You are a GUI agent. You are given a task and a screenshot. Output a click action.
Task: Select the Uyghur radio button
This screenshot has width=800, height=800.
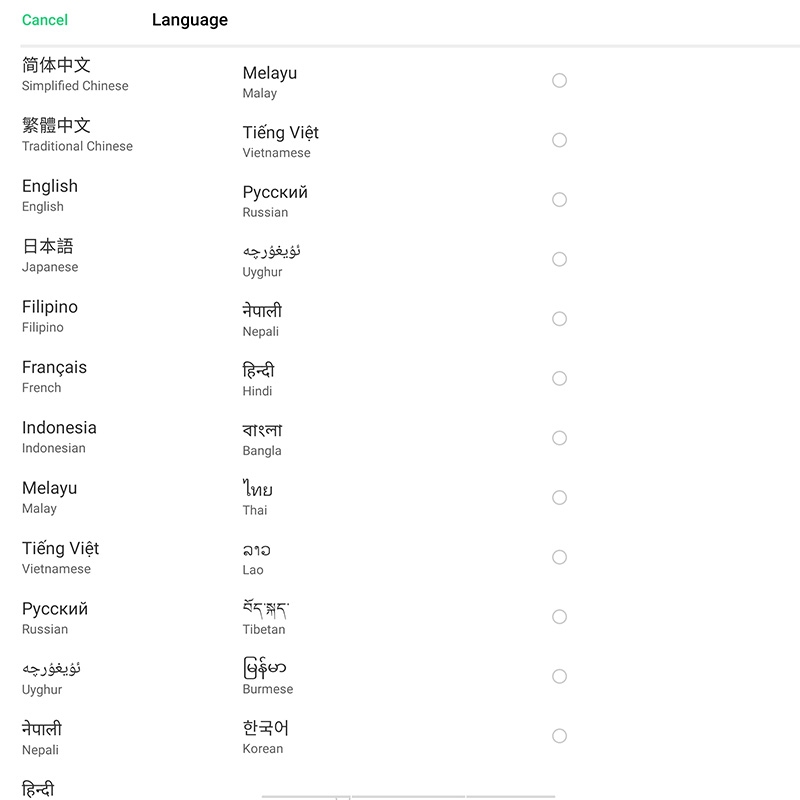click(559, 259)
